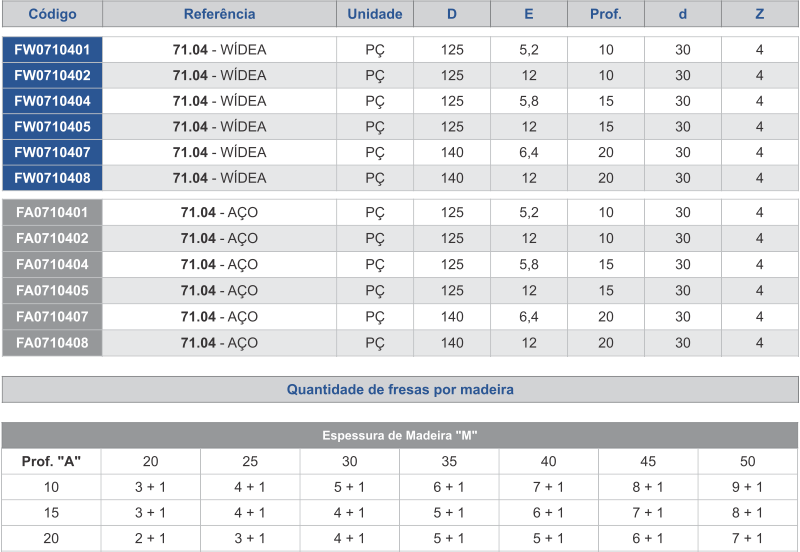This screenshot has height=552, width=800.
Task: Choose product code FW0710408
Action: [52, 178]
